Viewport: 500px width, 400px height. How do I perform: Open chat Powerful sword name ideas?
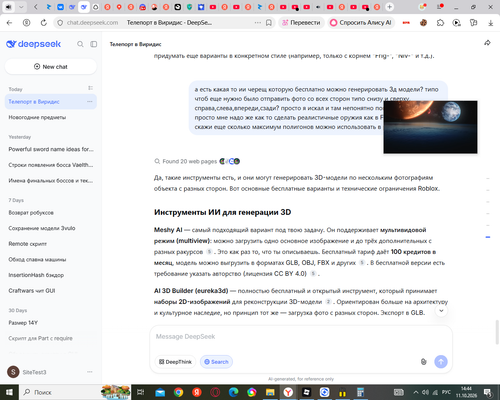tap(51, 149)
